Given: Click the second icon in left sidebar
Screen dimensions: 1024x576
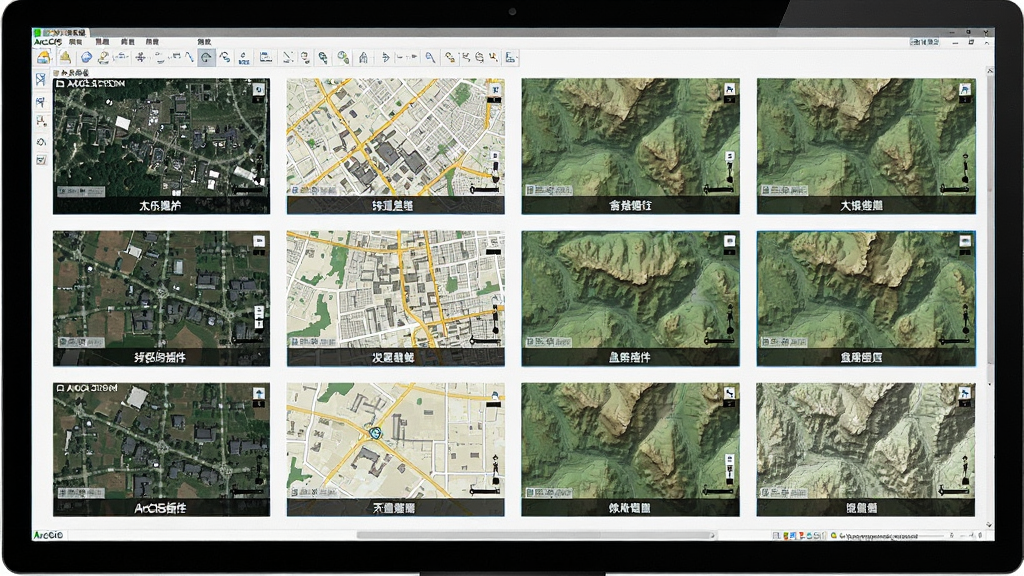Looking at the screenshot, I should tap(41, 102).
